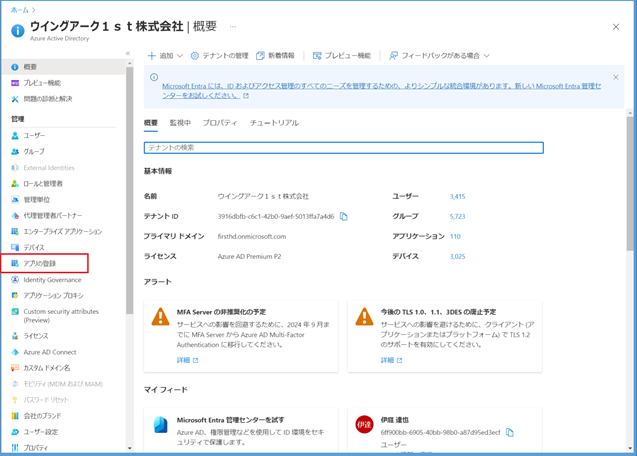Switch to the main プロパティ tab
The height and width of the screenshot is (456, 637).
tap(220, 123)
